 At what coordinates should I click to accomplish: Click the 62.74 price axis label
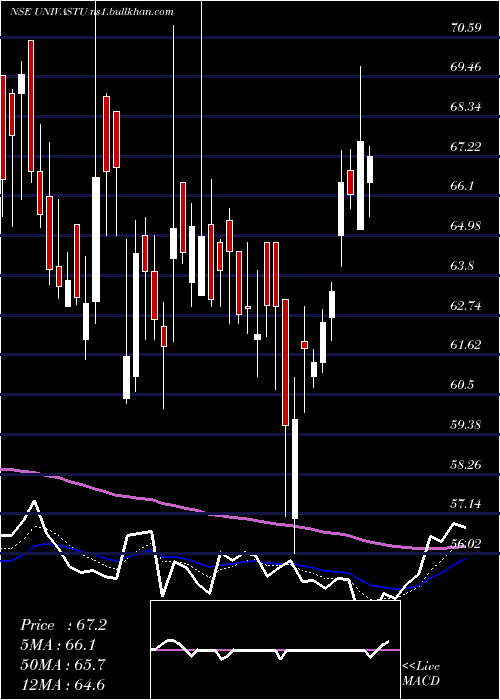466,305
